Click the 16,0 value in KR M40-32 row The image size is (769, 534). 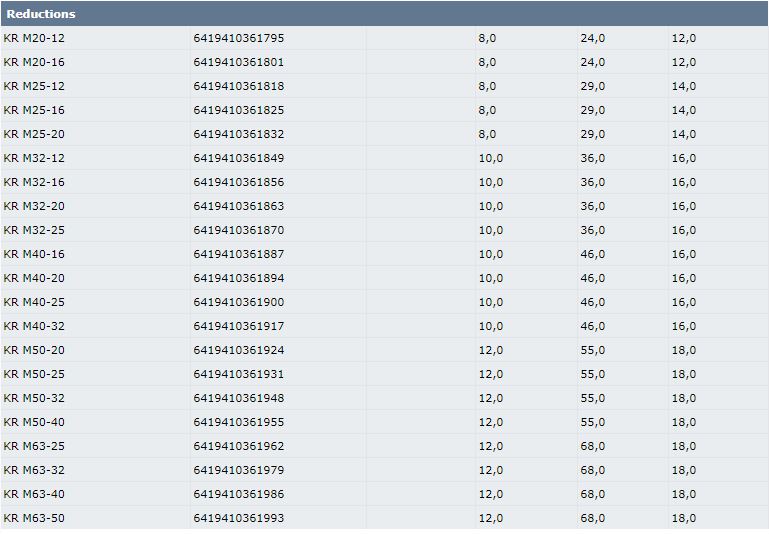click(x=684, y=327)
